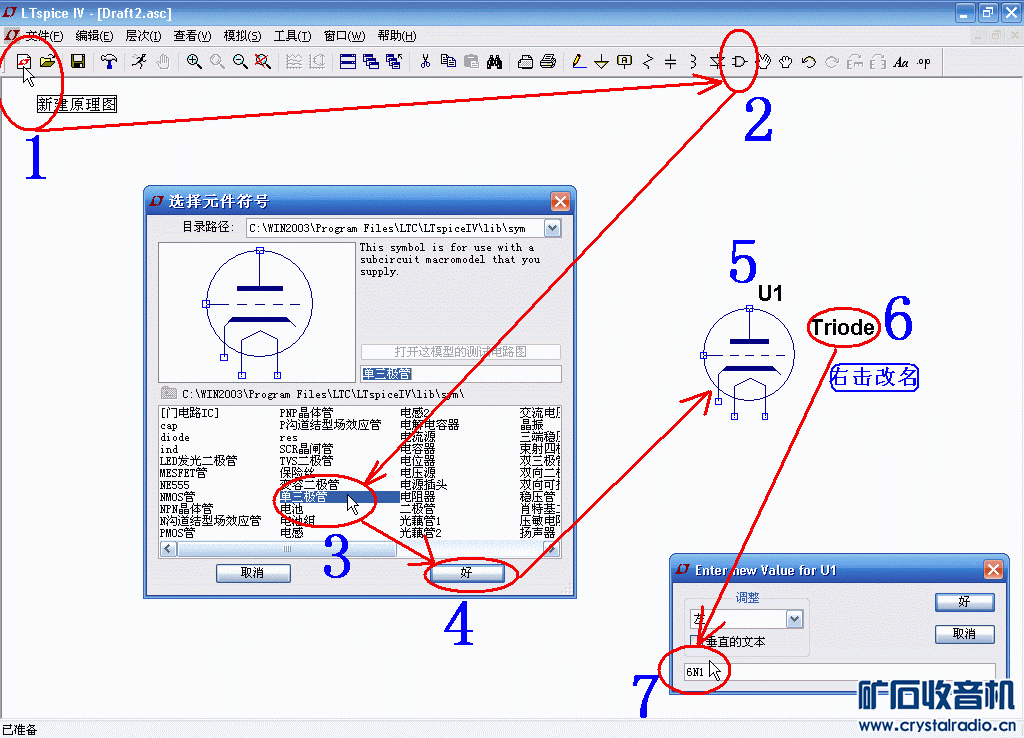Image resolution: width=1024 pixels, height=738 pixels.
Task: Save the schematic with the floppy icon
Action: point(78,61)
